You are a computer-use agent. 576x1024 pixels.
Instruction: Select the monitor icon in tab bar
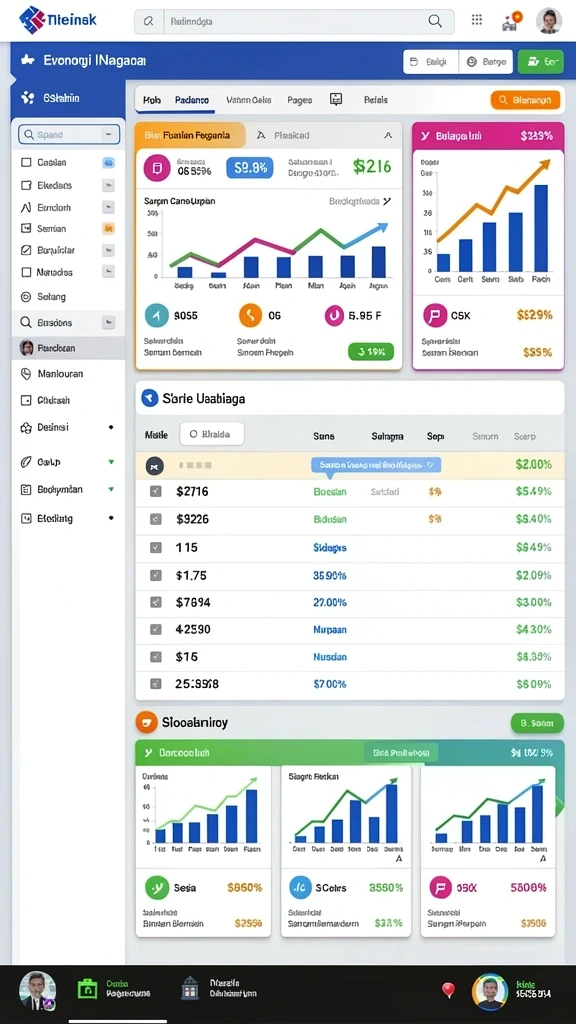point(336,99)
